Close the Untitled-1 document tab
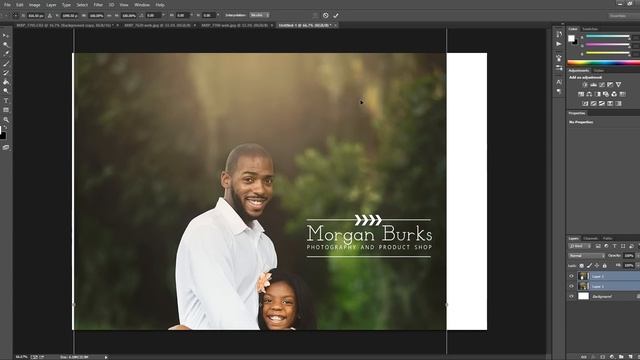The height and width of the screenshot is (360, 640). point(335,25)
